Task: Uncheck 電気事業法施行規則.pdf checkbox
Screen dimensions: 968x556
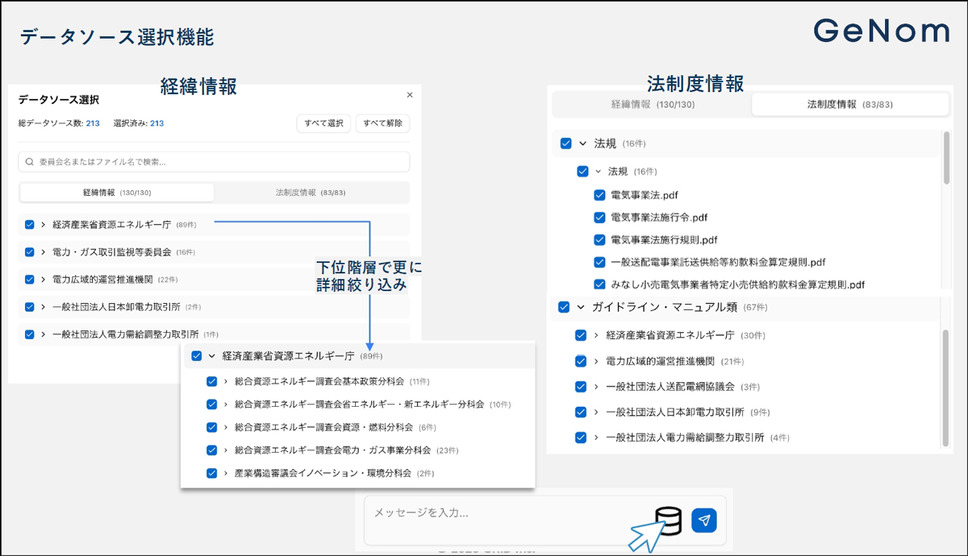Action: (600, 240)
